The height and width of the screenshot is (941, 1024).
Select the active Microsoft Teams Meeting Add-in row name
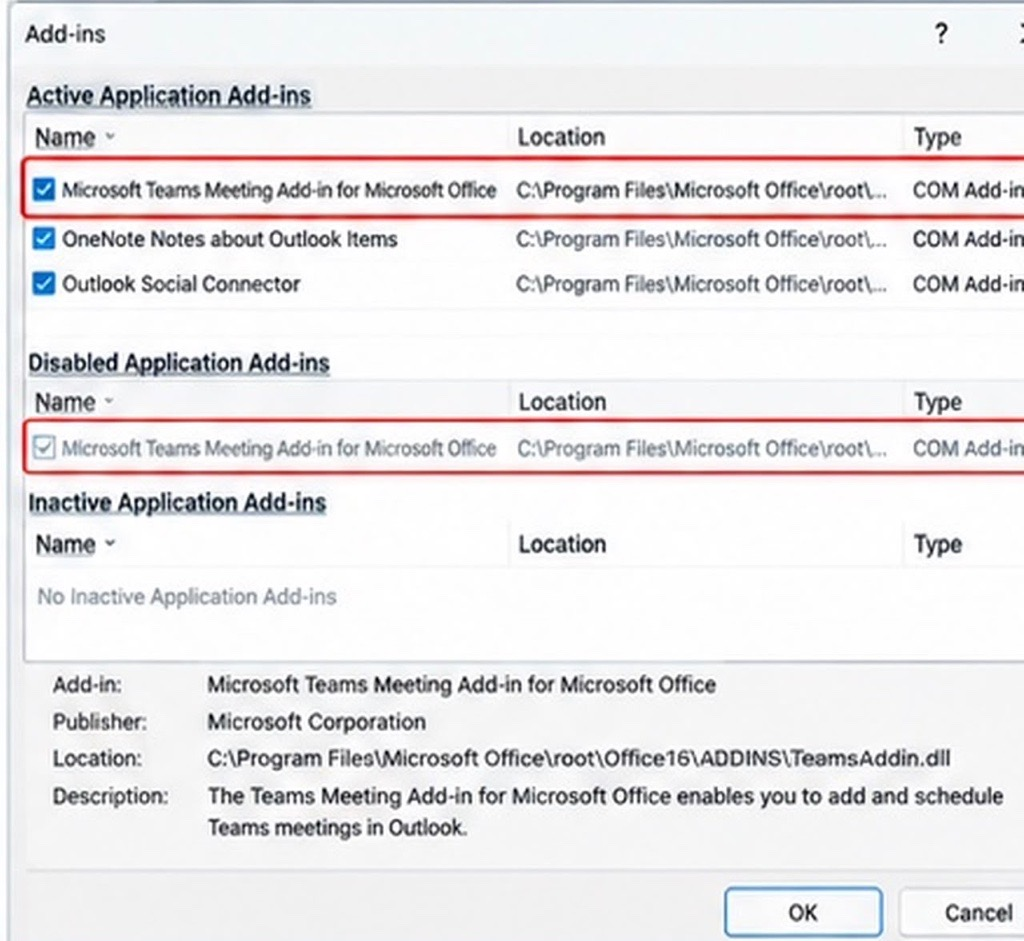[x=280, y=190]
